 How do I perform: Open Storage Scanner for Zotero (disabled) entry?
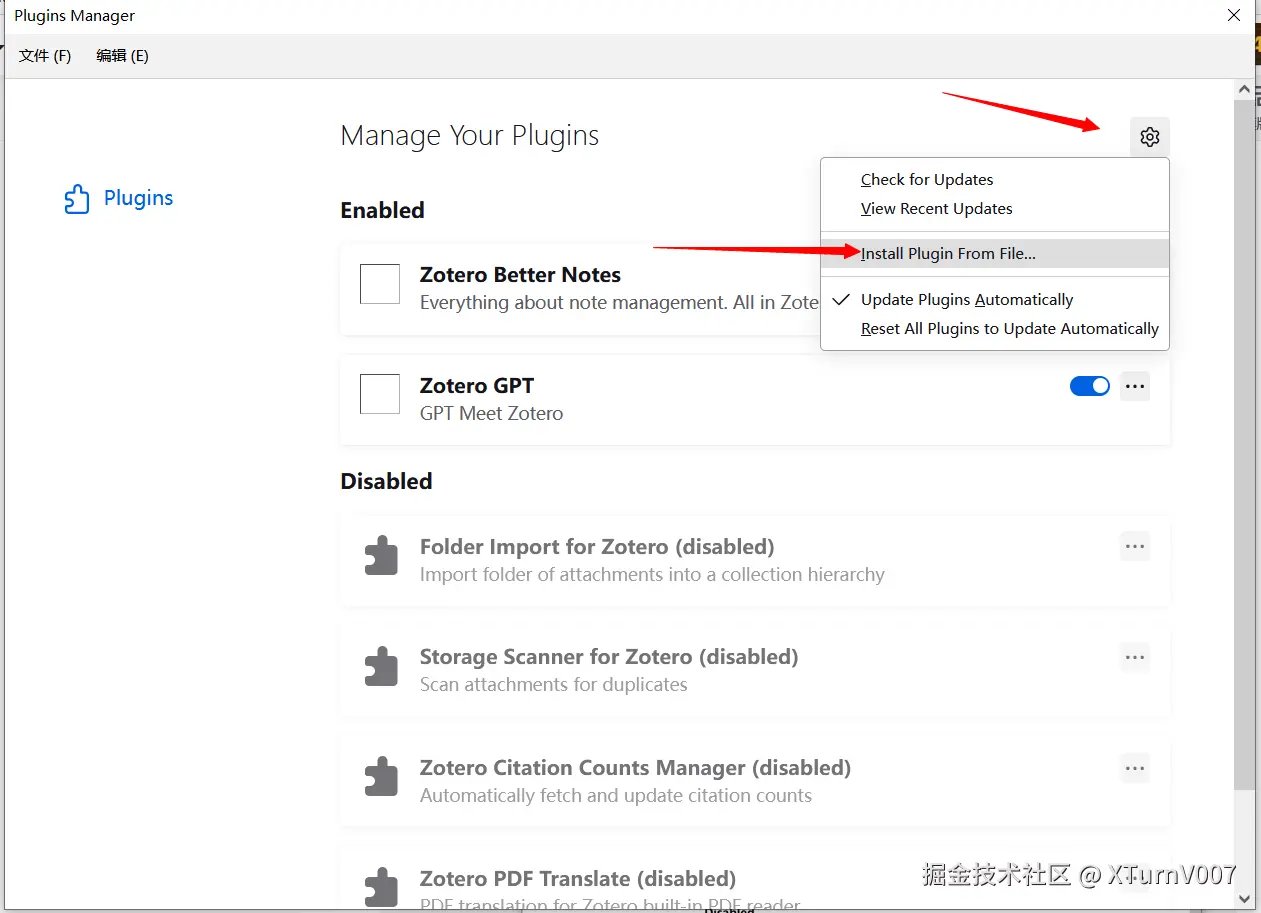tap(755, 671)
